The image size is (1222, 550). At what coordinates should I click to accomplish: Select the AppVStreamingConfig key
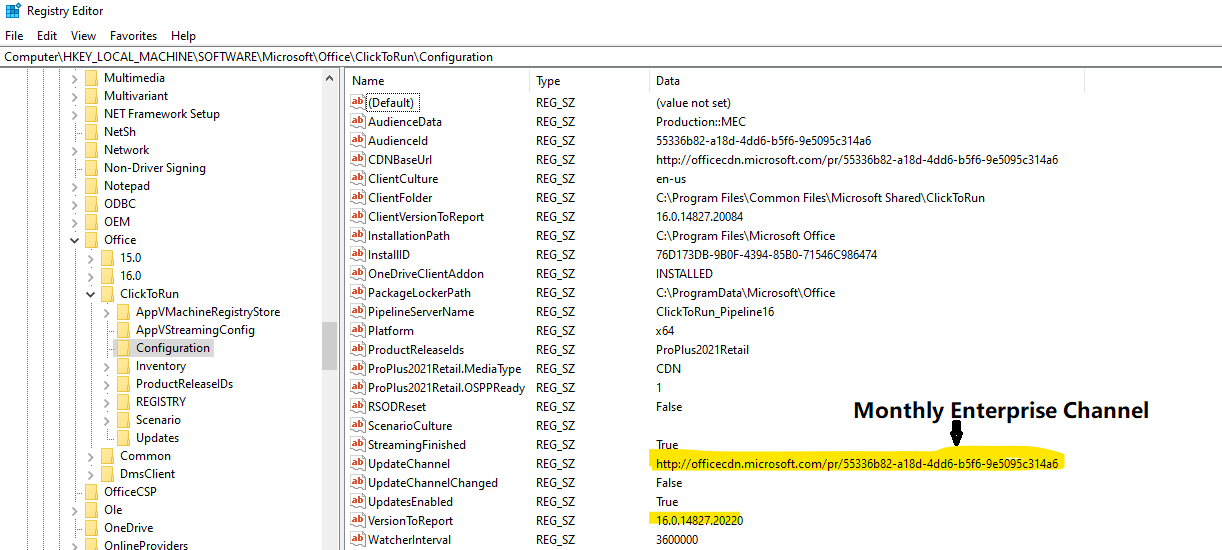(195, 329)
